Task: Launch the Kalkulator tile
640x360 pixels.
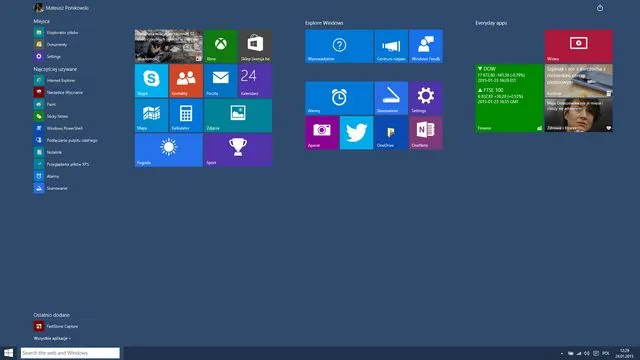Action: click(186, 116)
